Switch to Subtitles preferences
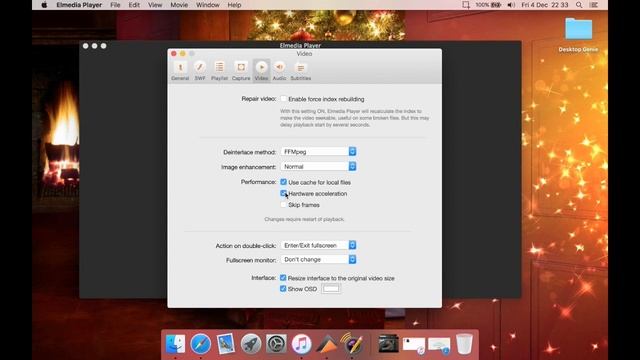The height and width of the screenshot is (360, 640). click(x=300, y=71)
